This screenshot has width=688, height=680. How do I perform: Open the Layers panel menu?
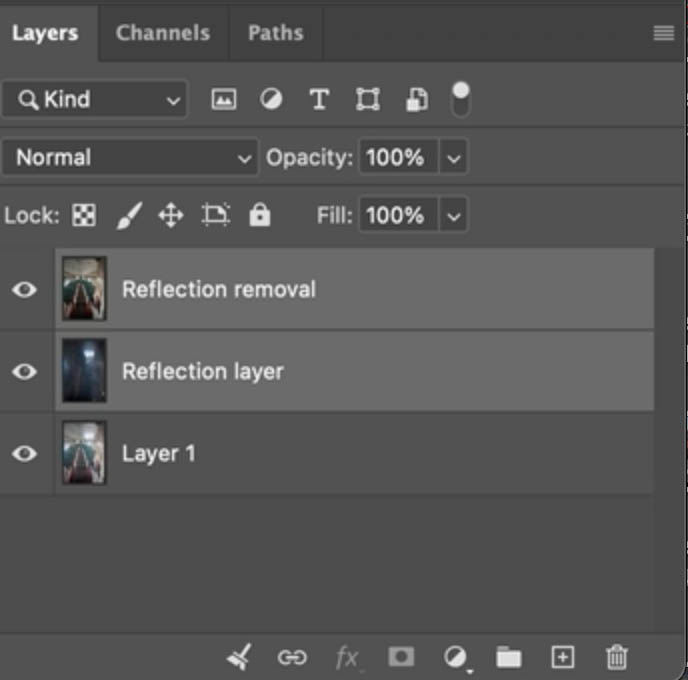(x=663, y=33)
